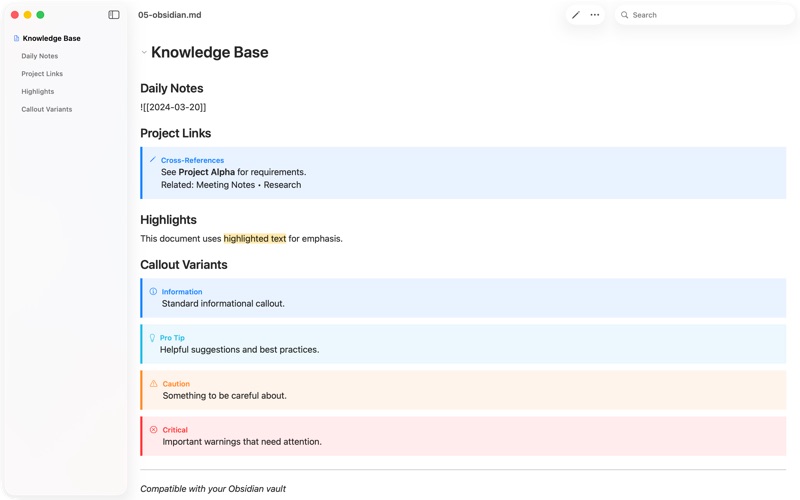Click the Critical callout title

(x=175, y=430)
